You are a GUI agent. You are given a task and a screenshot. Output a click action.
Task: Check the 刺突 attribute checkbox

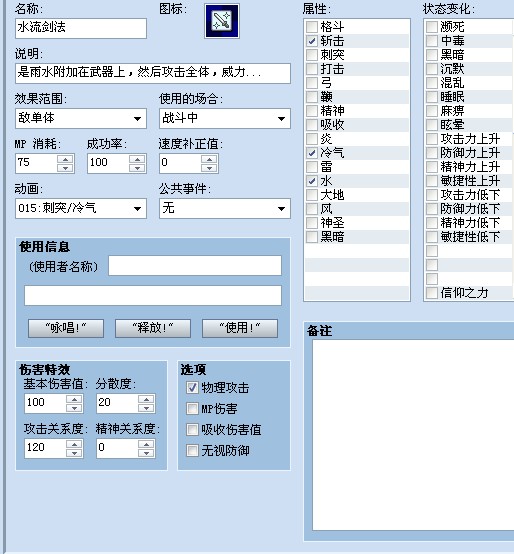[x=312, y=55]
